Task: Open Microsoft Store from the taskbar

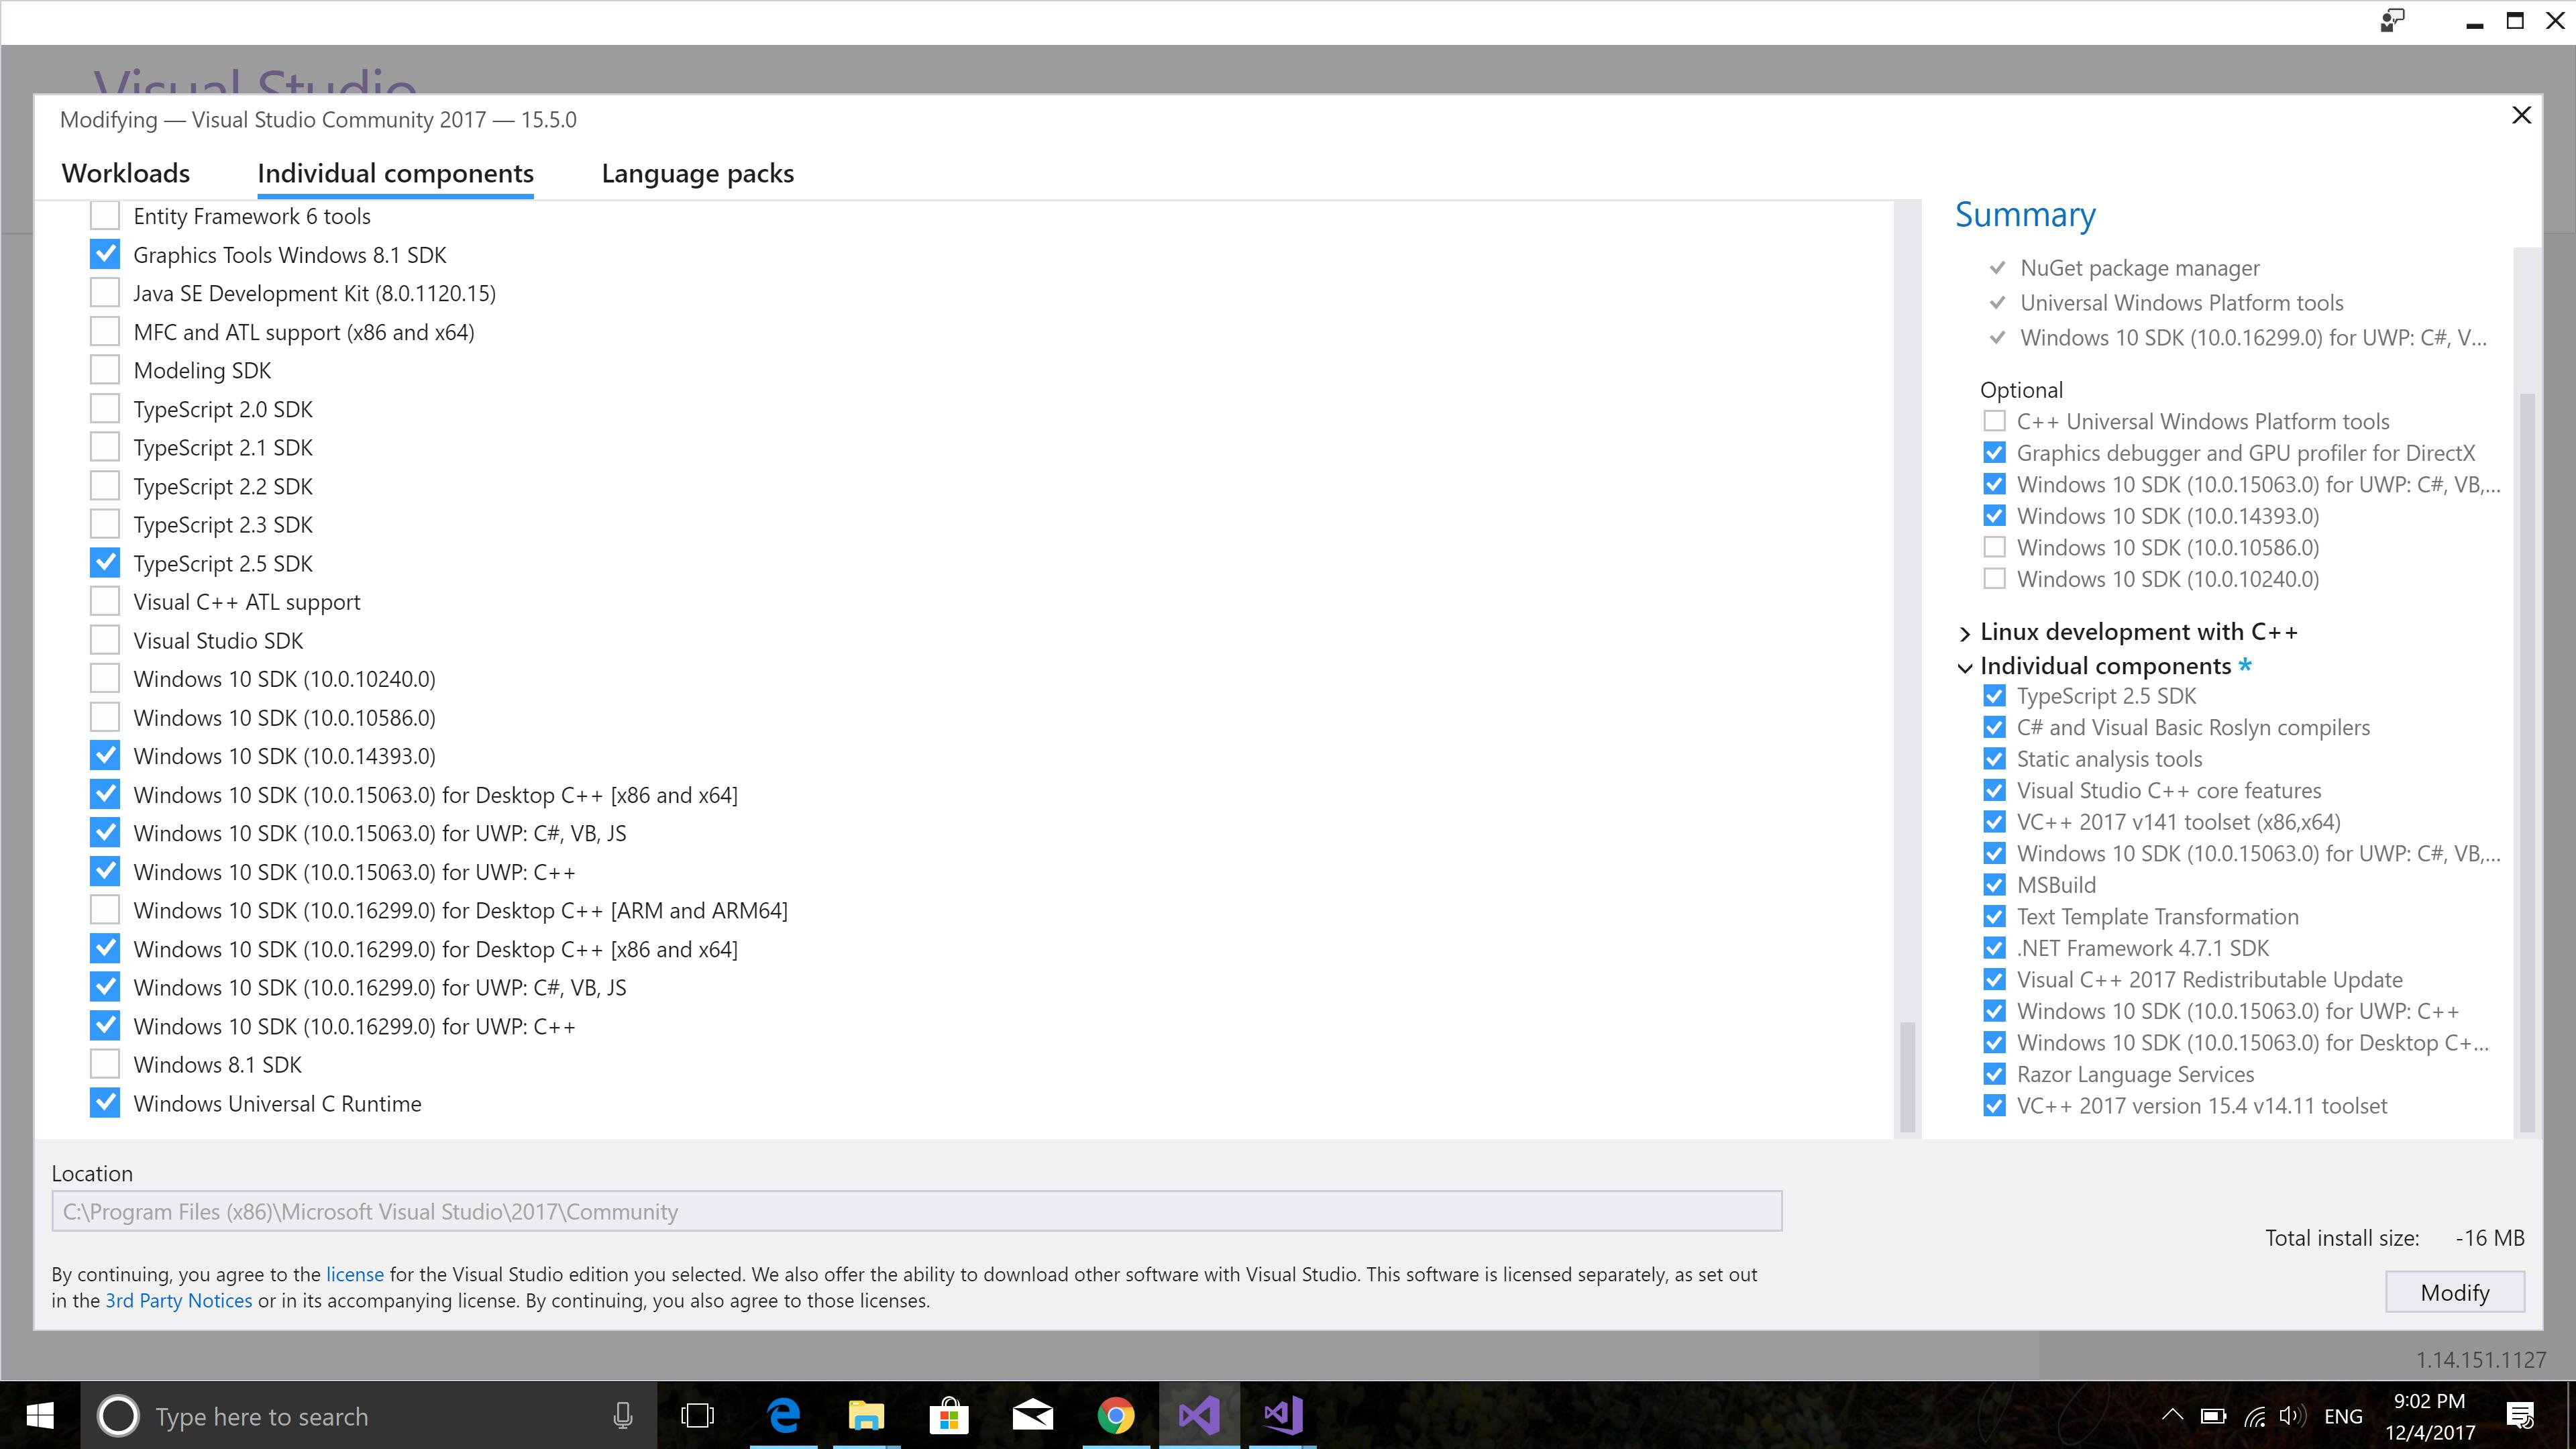Action: [949, 1416]
